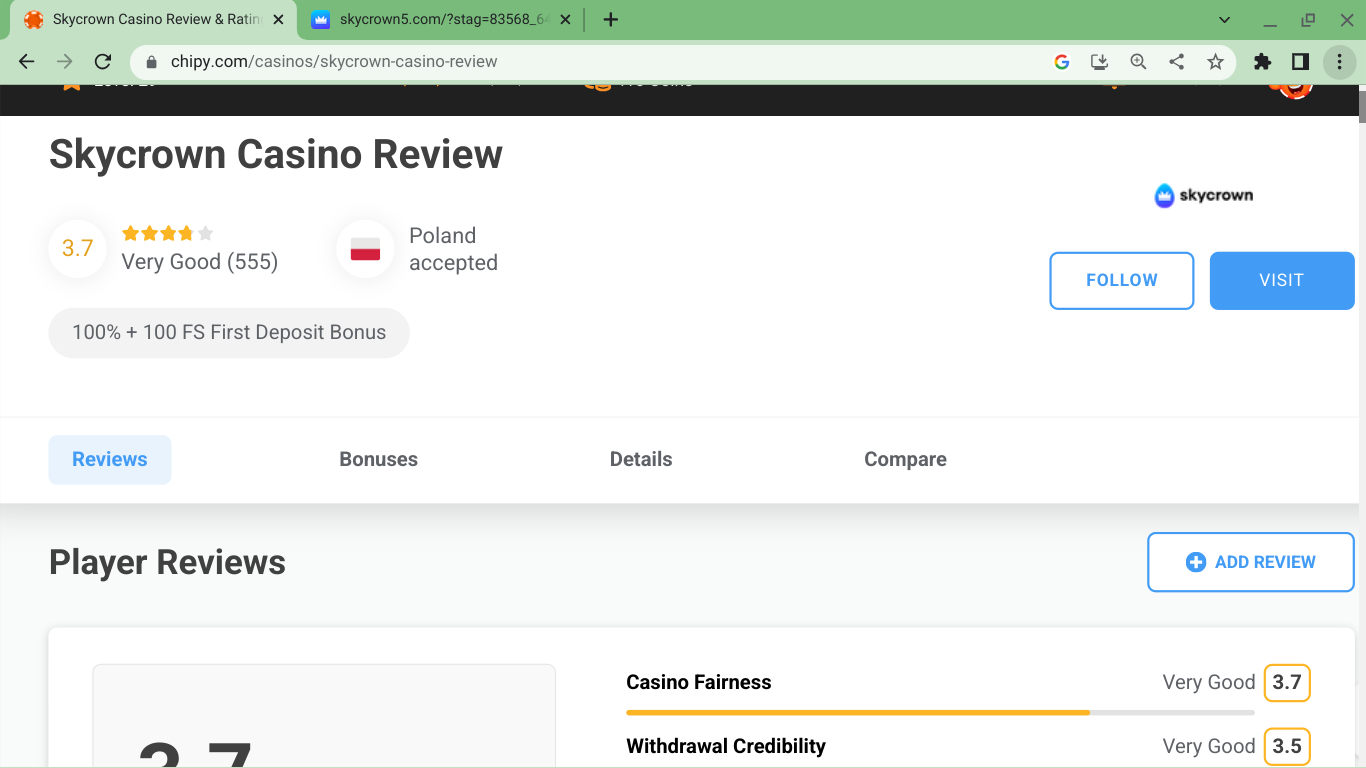The image size is (1366, 768).
Task: Open the Compare tab
Action: (905, 460)
